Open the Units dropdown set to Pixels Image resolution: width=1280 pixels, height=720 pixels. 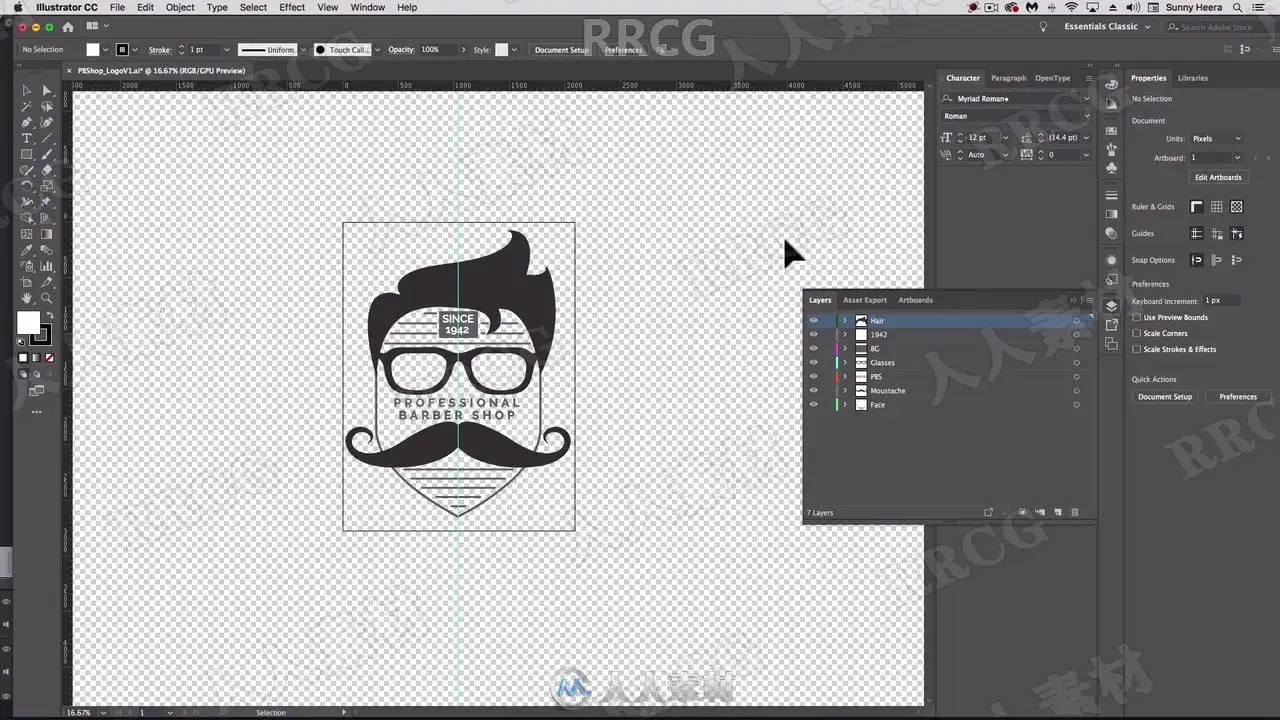1216,139
